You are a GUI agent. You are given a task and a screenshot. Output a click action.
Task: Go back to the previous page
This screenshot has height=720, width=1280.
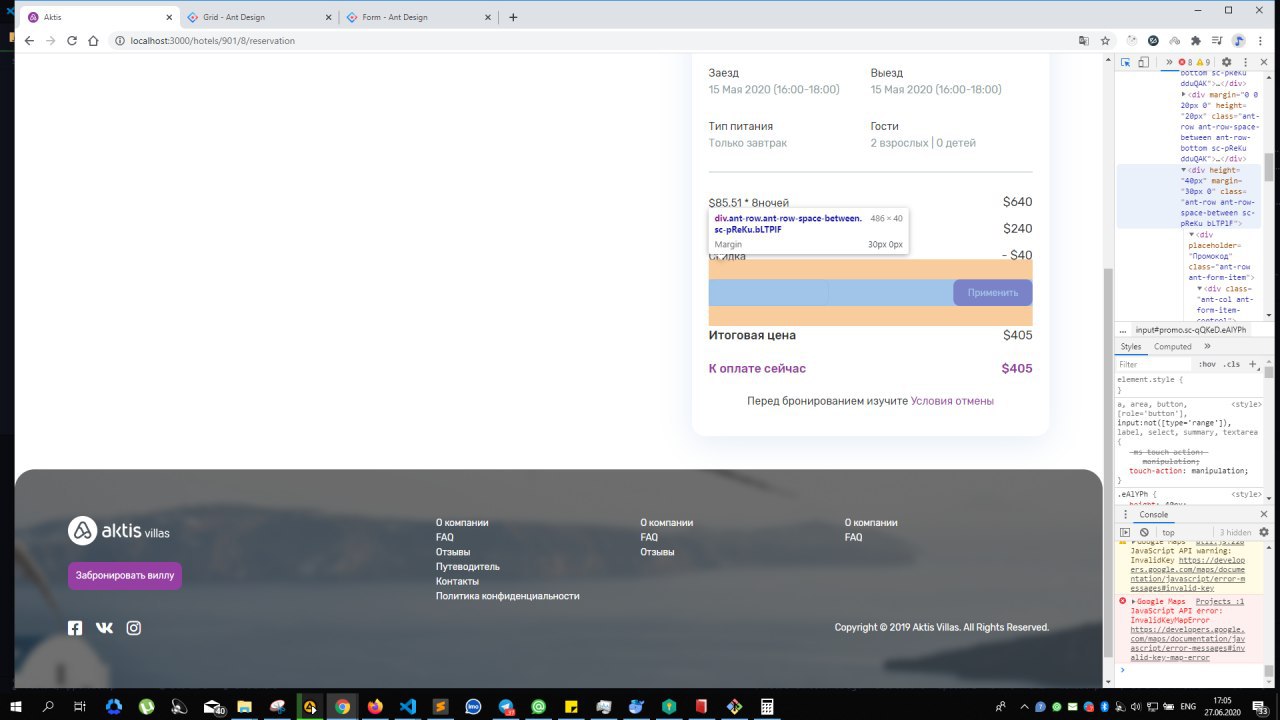click(x=29, y=41)
